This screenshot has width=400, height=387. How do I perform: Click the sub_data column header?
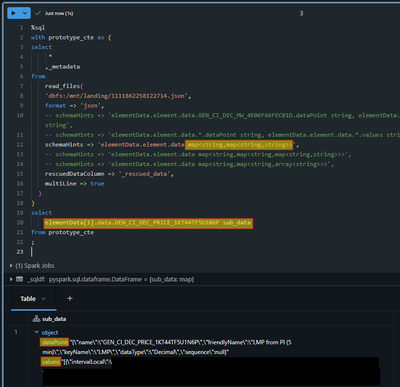[x=54, y=319]
